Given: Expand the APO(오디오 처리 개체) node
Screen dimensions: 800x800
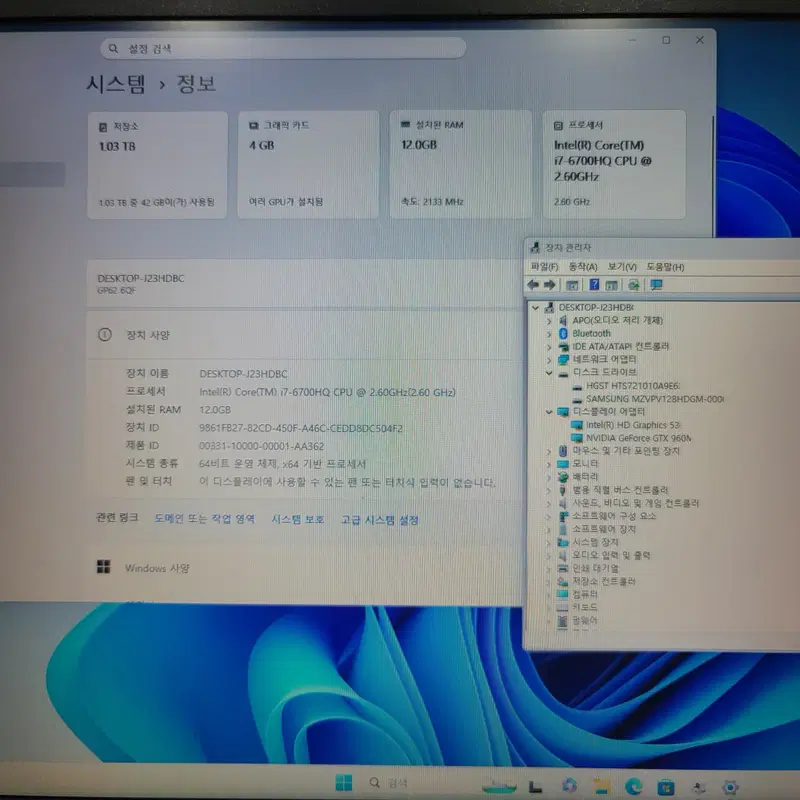Looking at the screenshot, I should click(549, 320).
